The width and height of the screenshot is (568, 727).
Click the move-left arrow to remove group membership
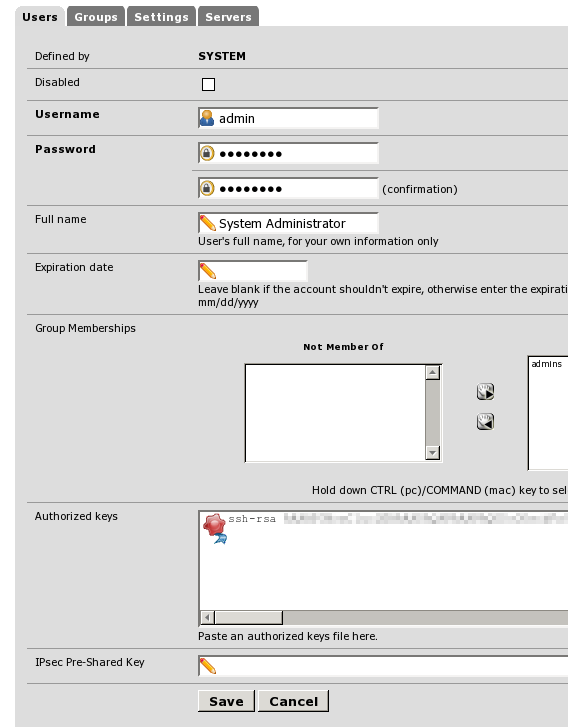click(485, 422)
